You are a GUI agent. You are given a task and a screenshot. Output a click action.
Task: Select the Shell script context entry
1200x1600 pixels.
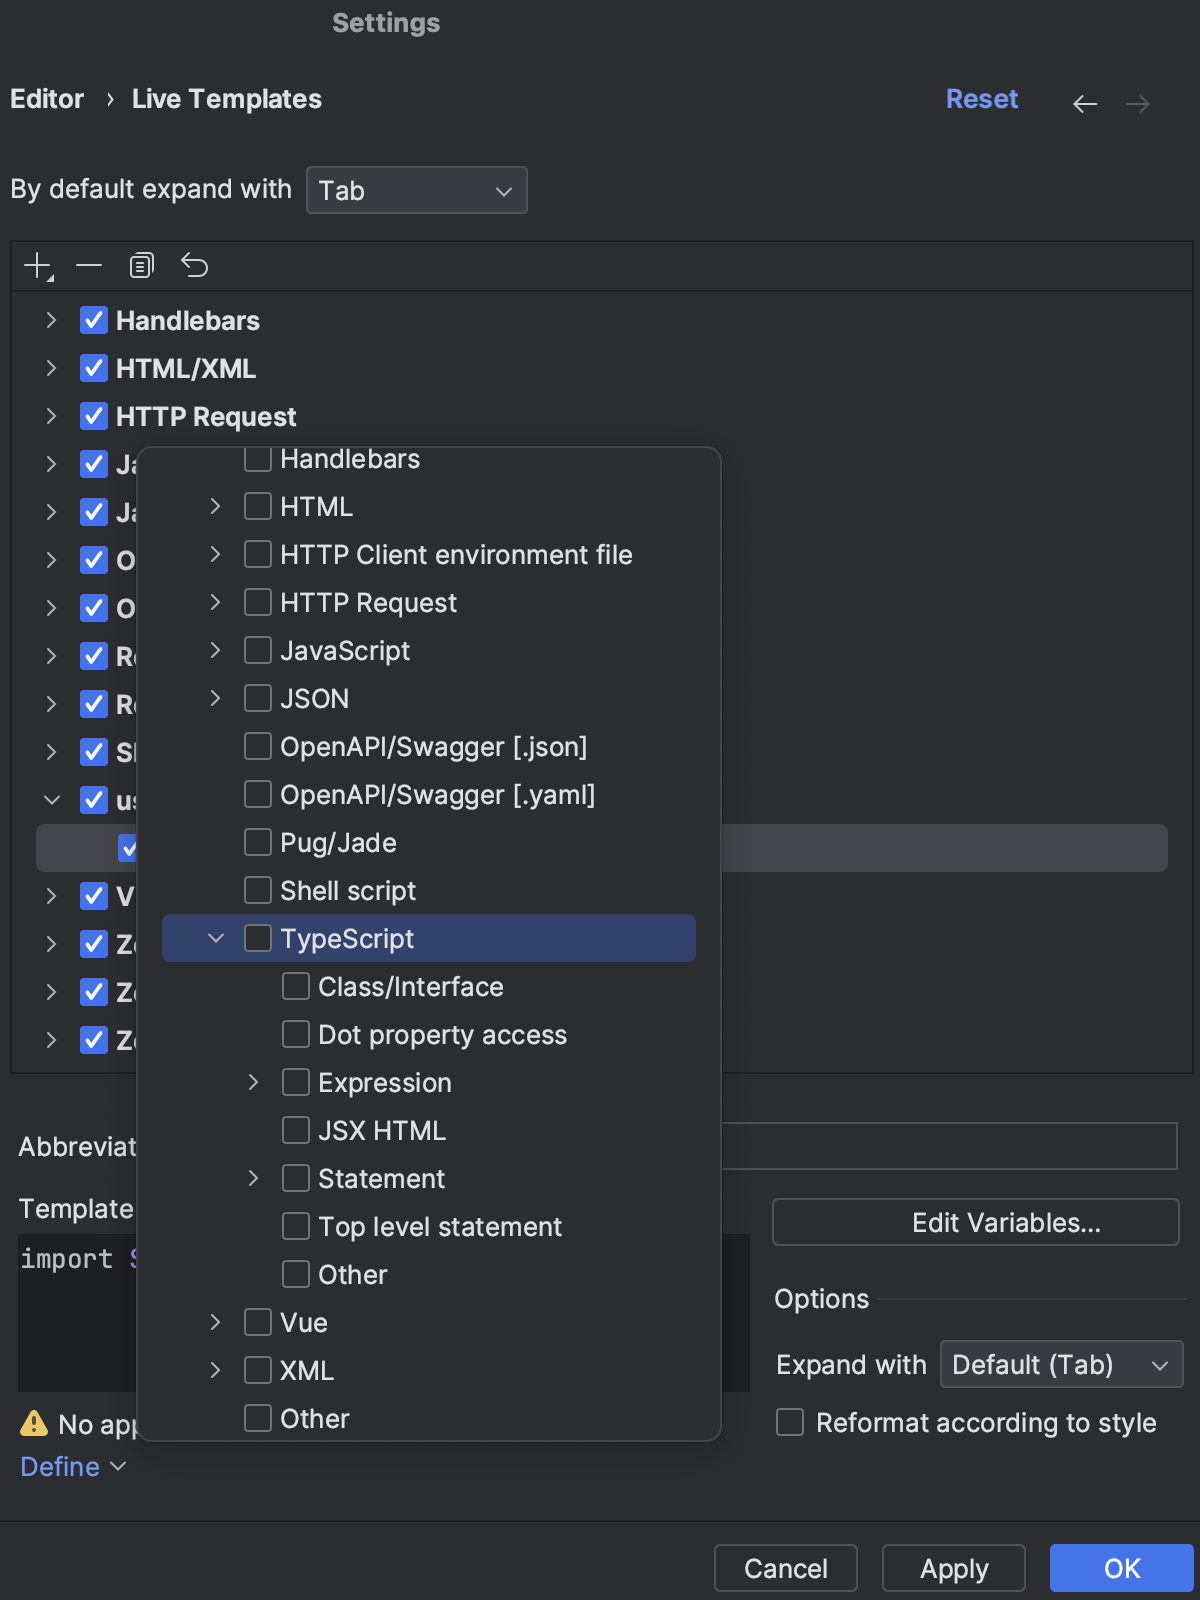tap(348, 890)
